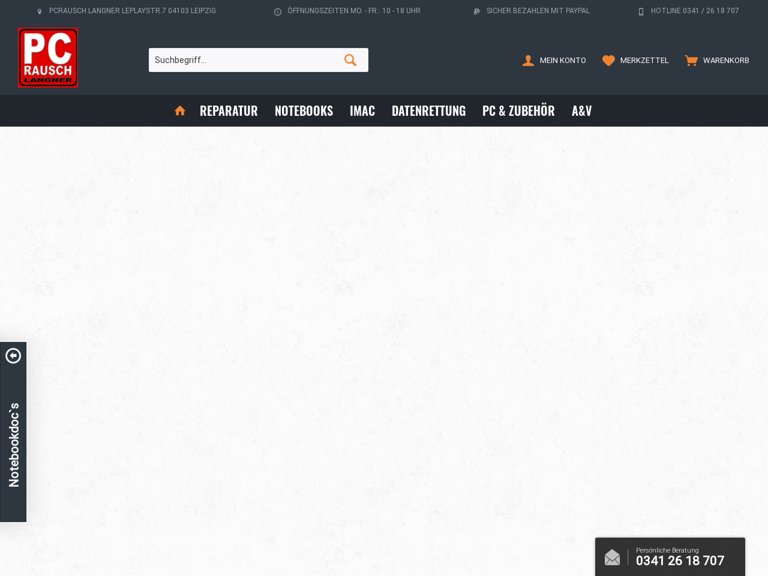
Task: Click the PC Rausch Langner logo
Action: 48,58
